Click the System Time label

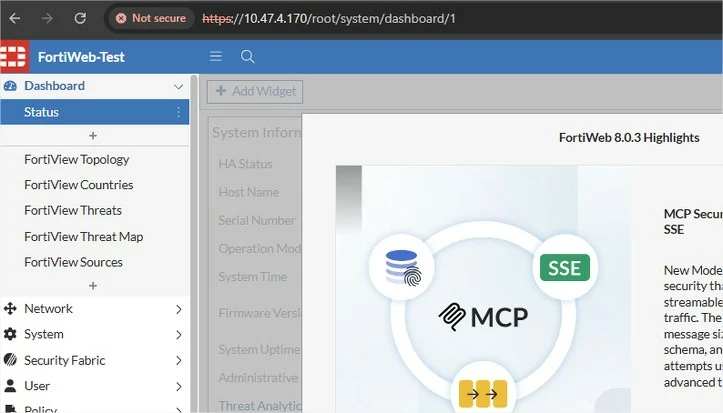253,277
